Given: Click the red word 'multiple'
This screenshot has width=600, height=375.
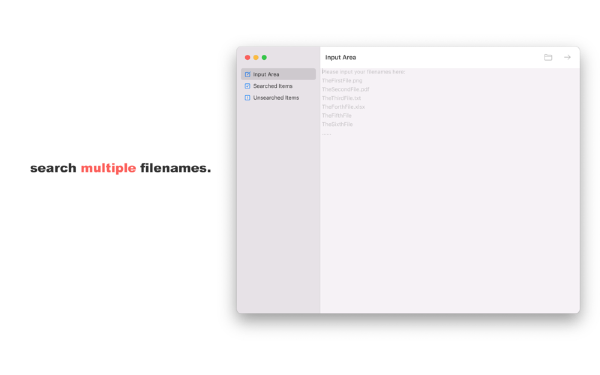Looking at the screenshot, I should click(x=108, y=168).
